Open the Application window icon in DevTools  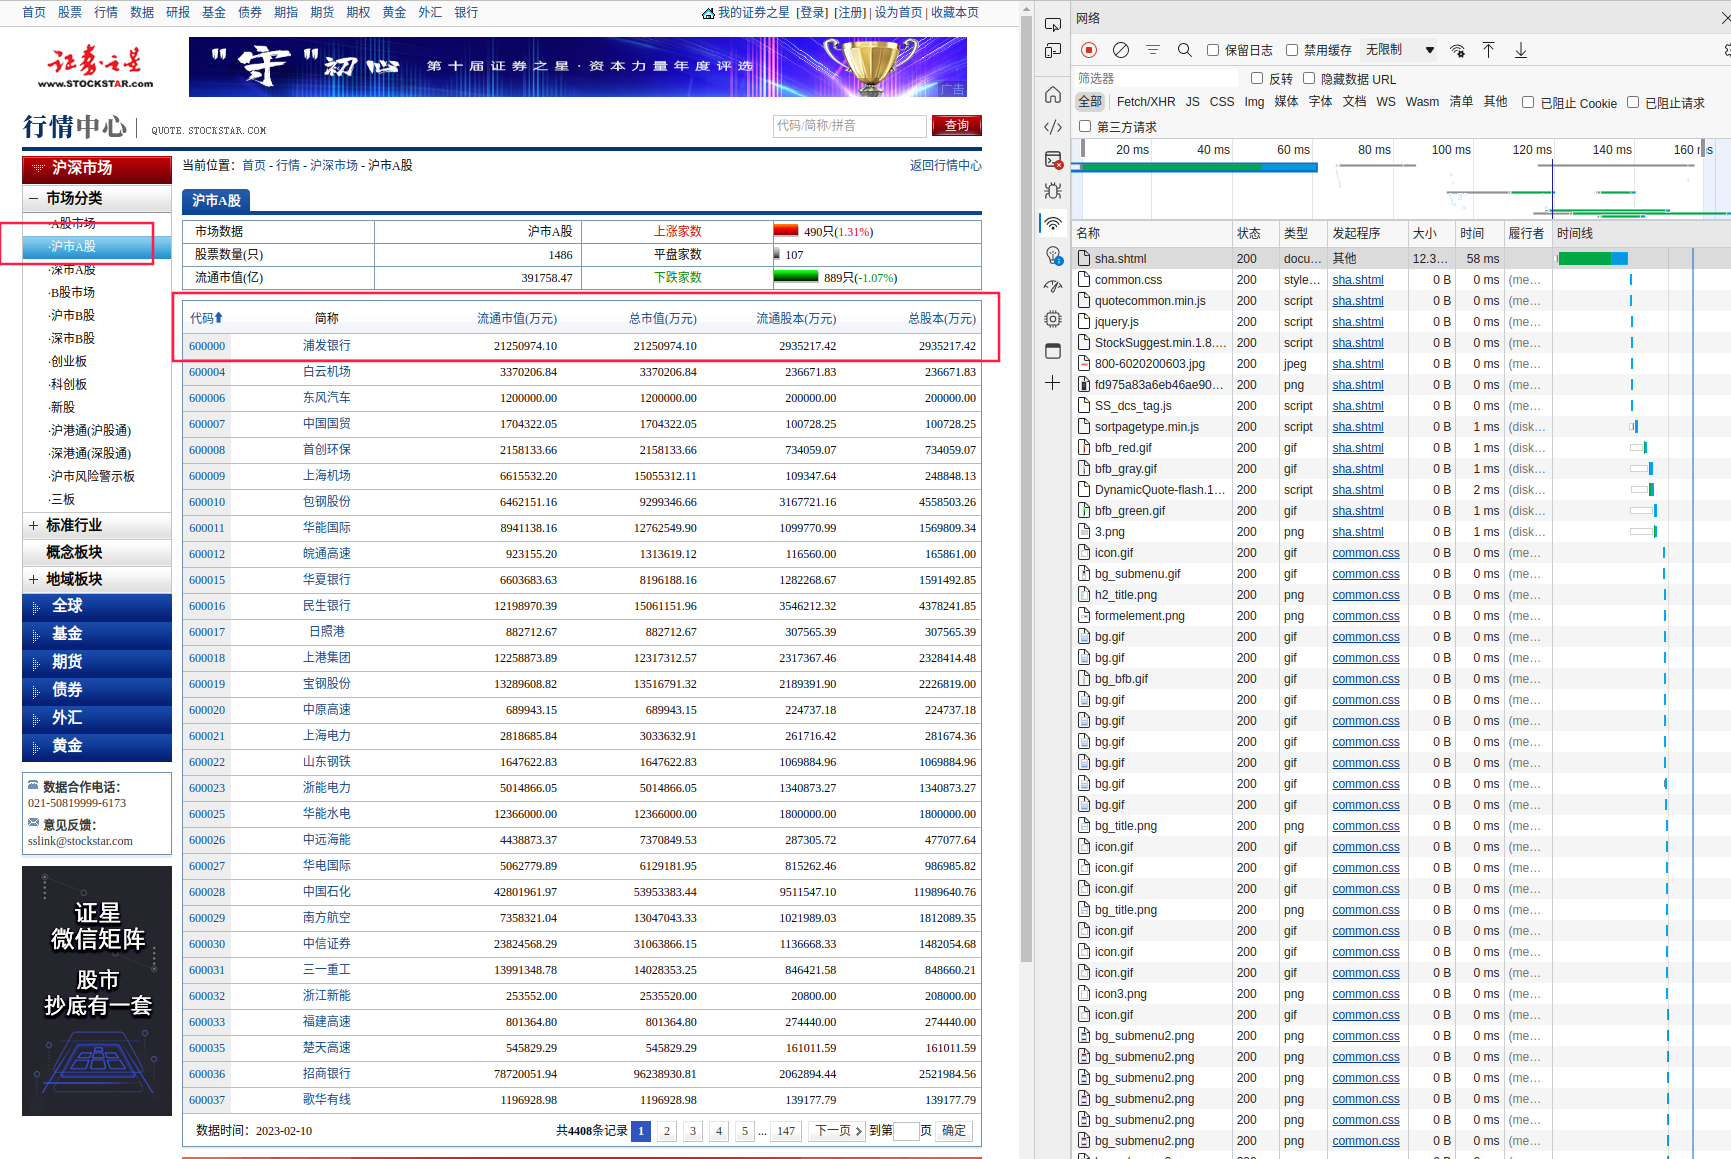(1053, 351)
